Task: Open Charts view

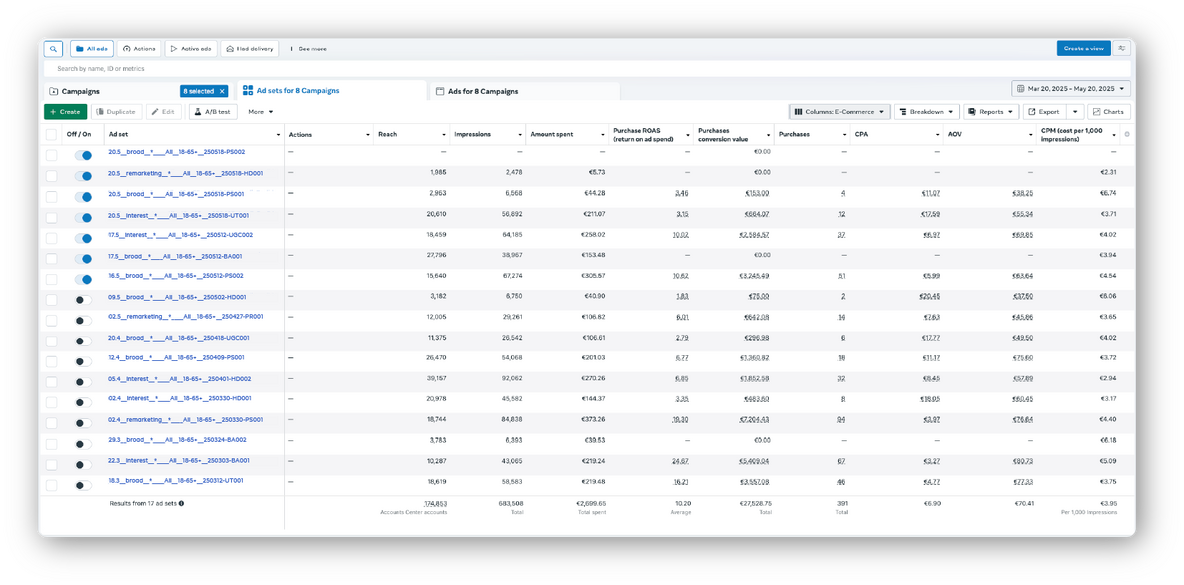Action: [x=1108, y=112]
